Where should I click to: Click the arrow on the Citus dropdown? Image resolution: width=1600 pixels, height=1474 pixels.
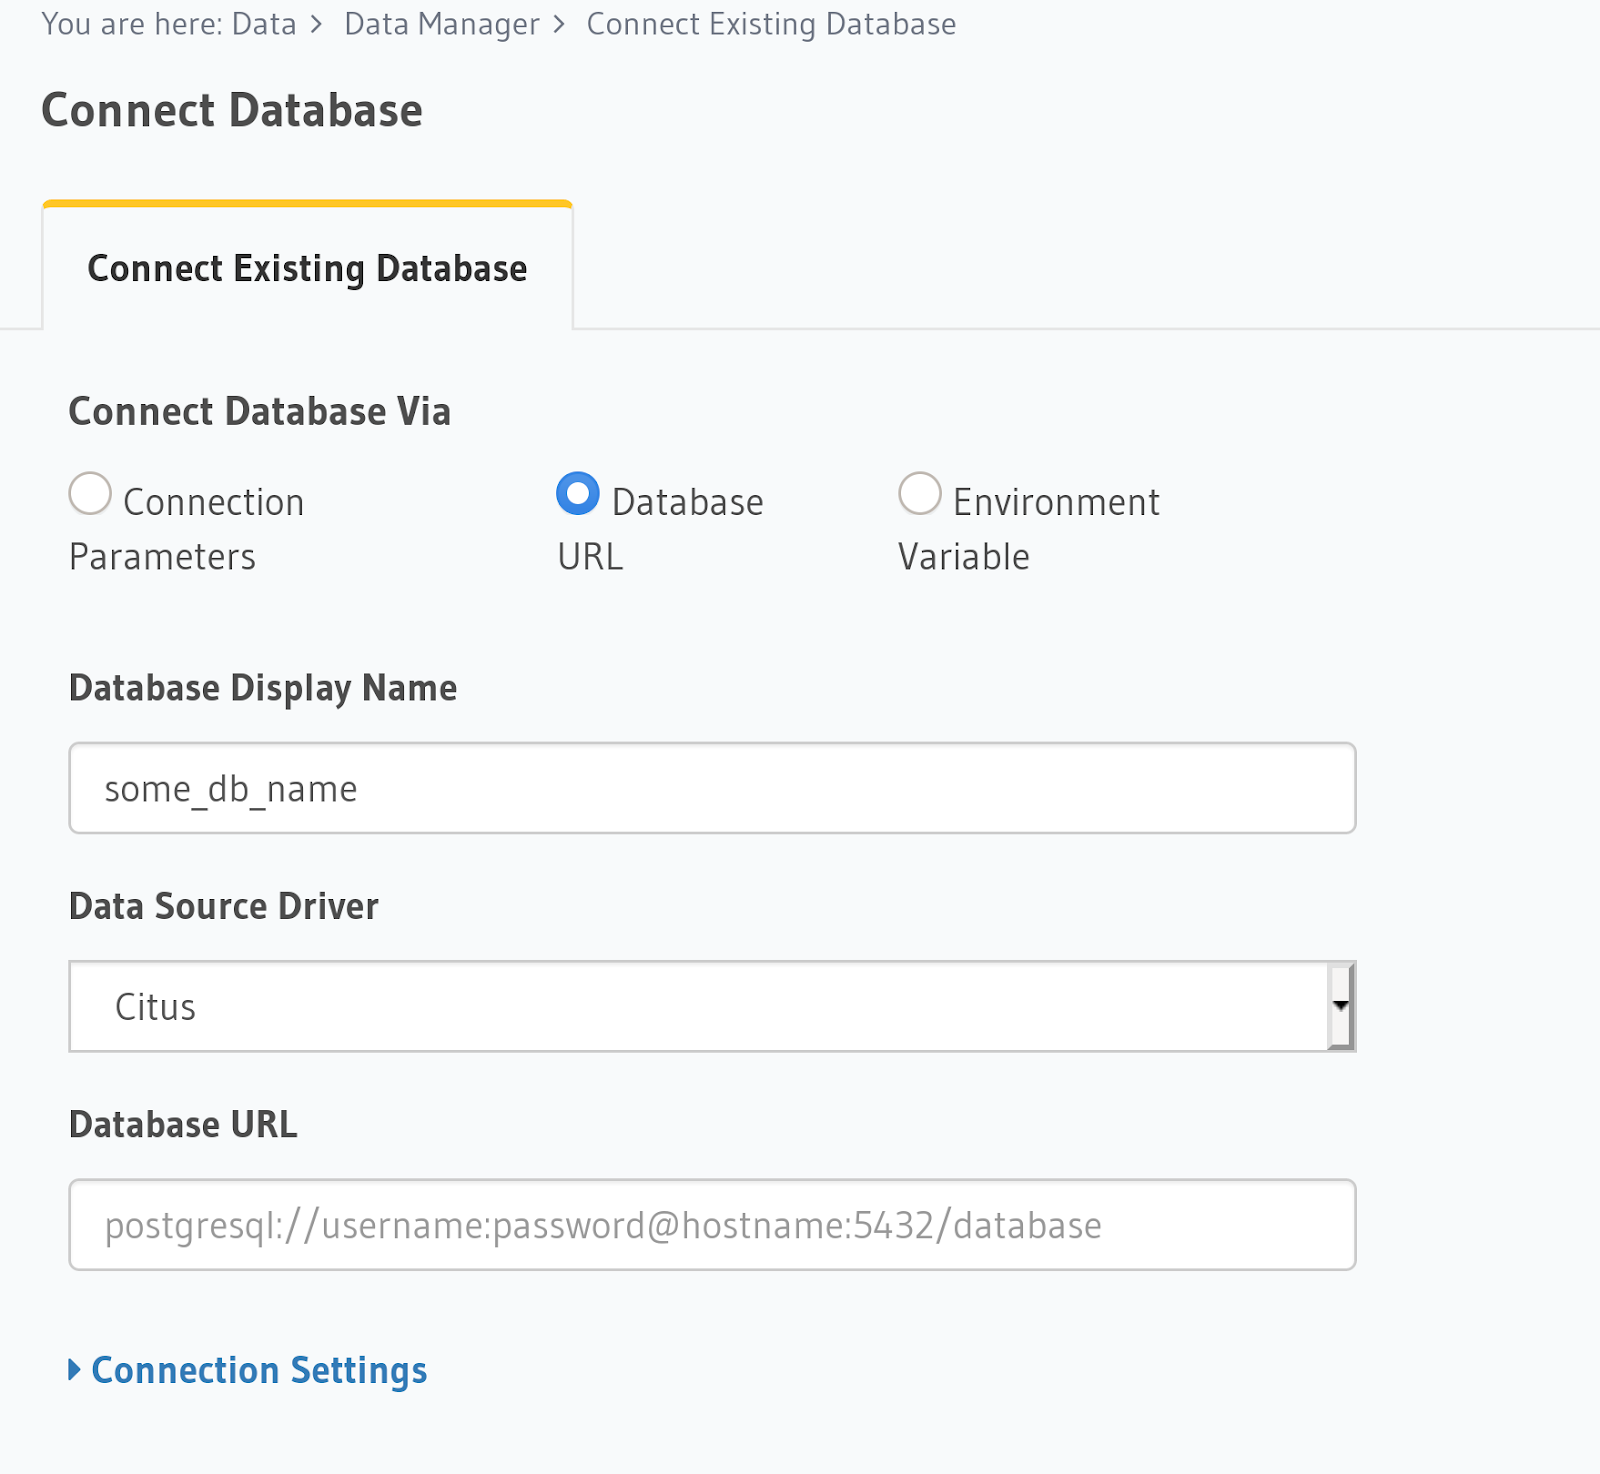pos(1340,1007)
